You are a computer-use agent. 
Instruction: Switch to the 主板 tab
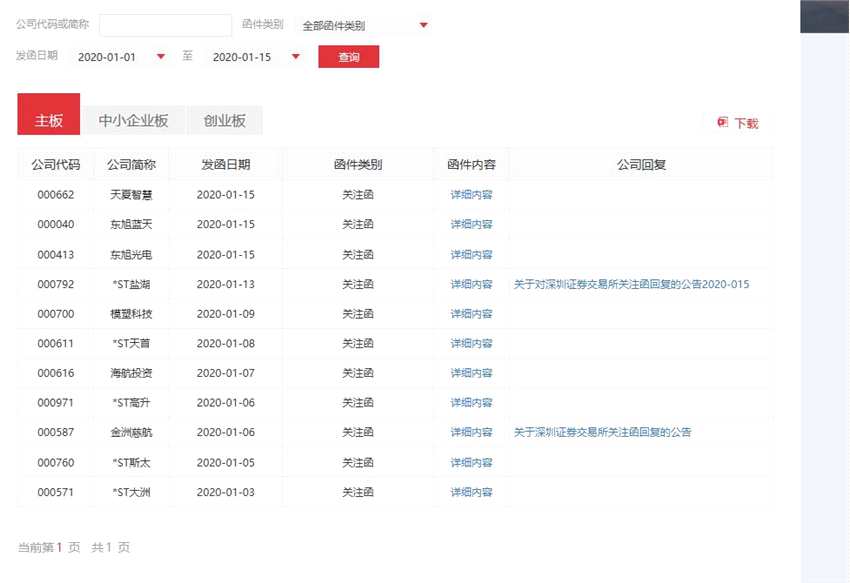click(49, 114)
